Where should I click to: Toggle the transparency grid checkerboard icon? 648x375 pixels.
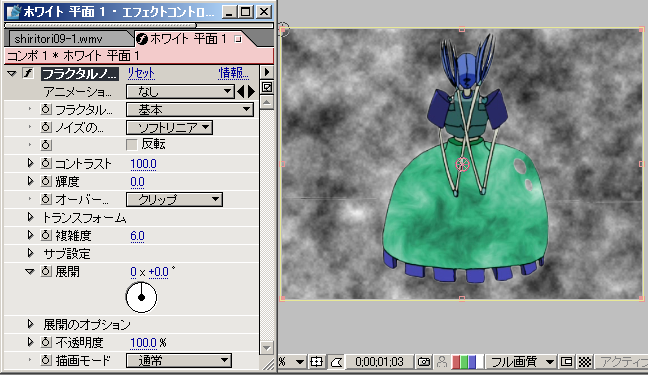[x=585, y=362]
